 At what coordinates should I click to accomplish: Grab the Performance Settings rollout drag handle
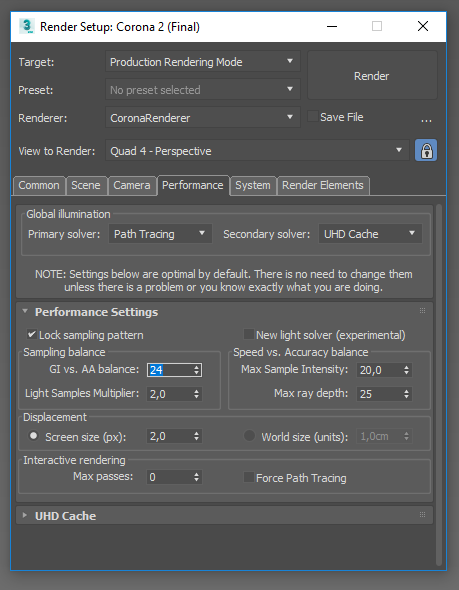click(x=423, y=311)
